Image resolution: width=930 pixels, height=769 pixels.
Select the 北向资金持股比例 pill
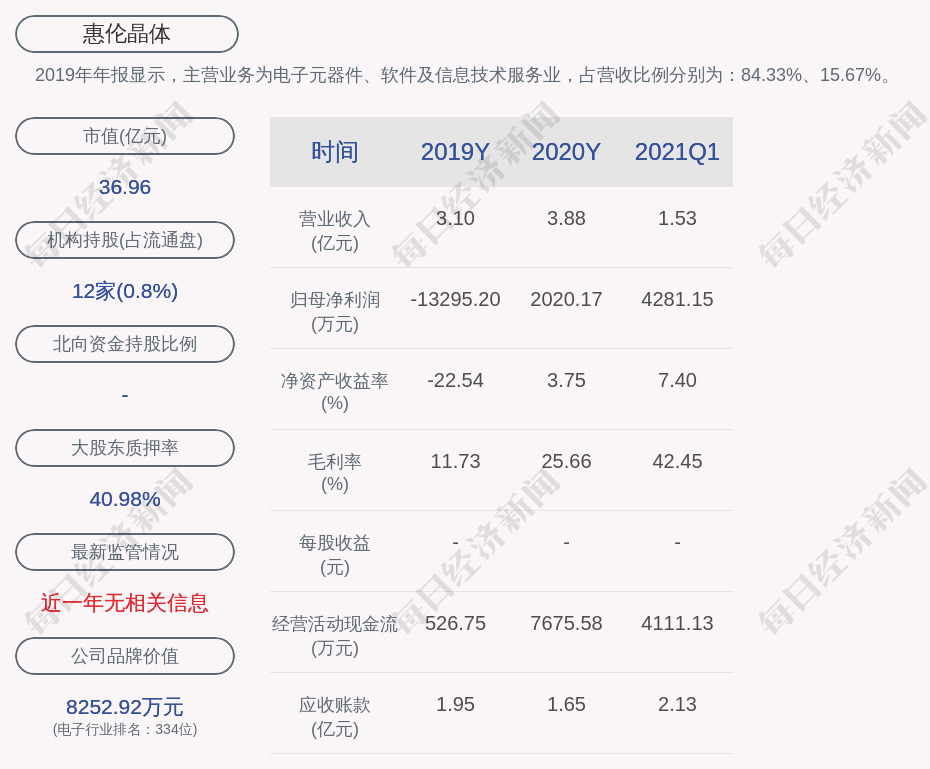[x=125, y=344]
